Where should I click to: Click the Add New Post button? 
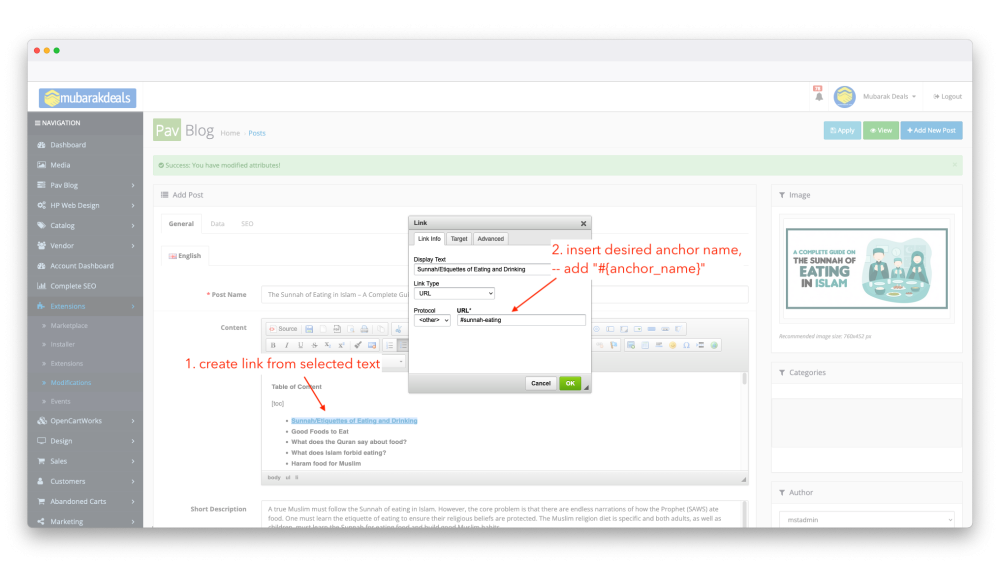pos(931,131)
